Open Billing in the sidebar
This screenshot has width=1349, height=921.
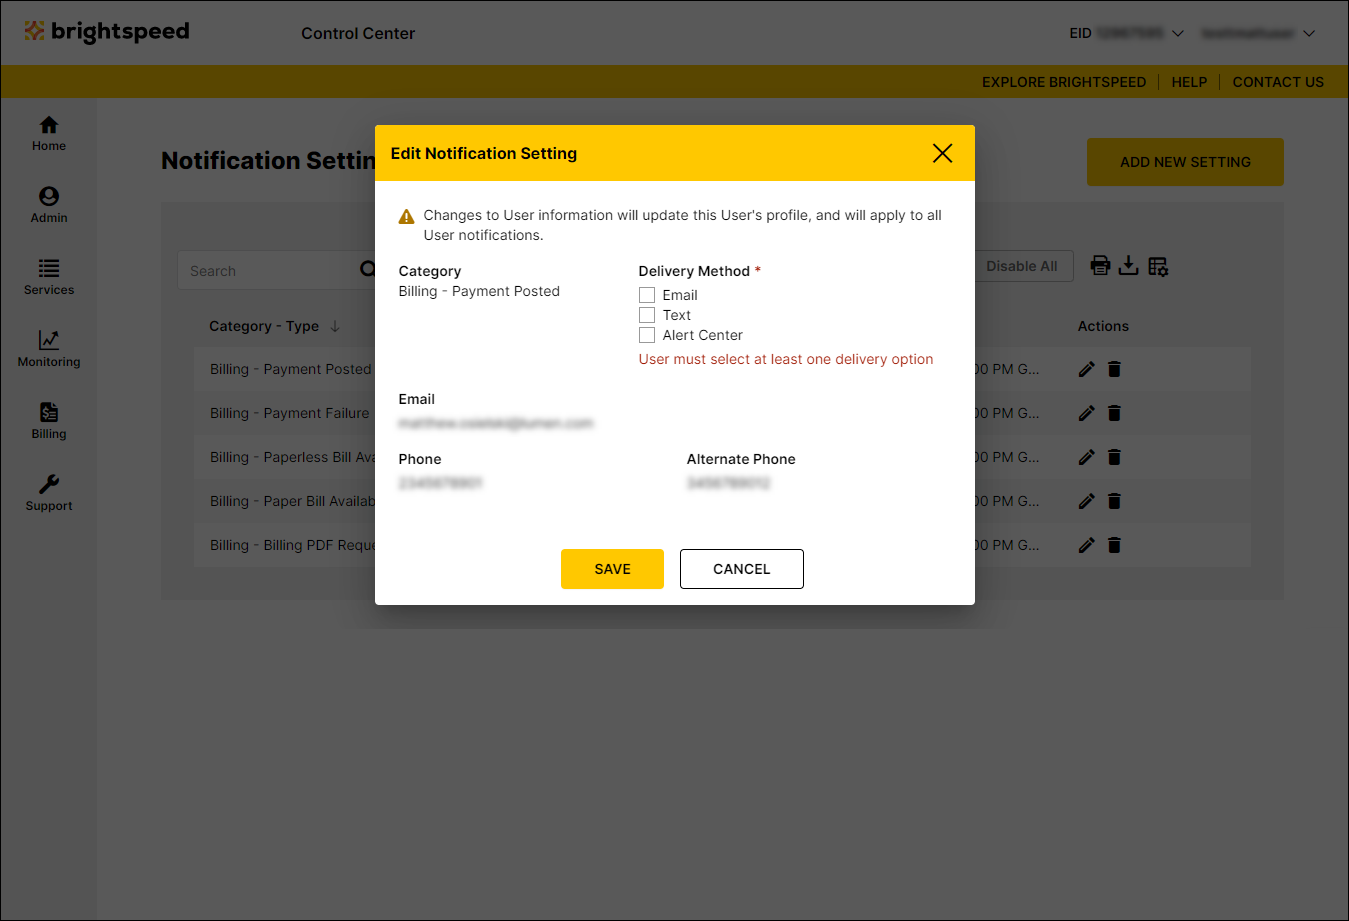click(x=49, y=422)
